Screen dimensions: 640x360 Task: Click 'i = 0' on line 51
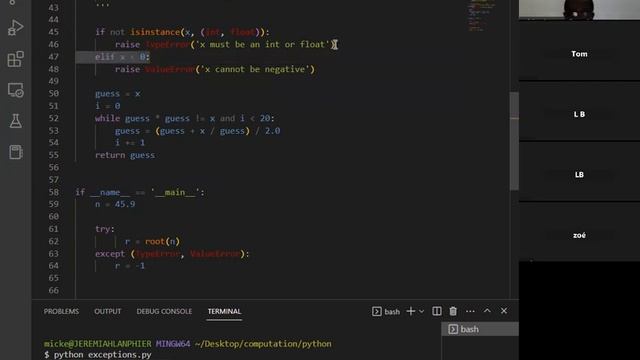(x=108, y=106)
